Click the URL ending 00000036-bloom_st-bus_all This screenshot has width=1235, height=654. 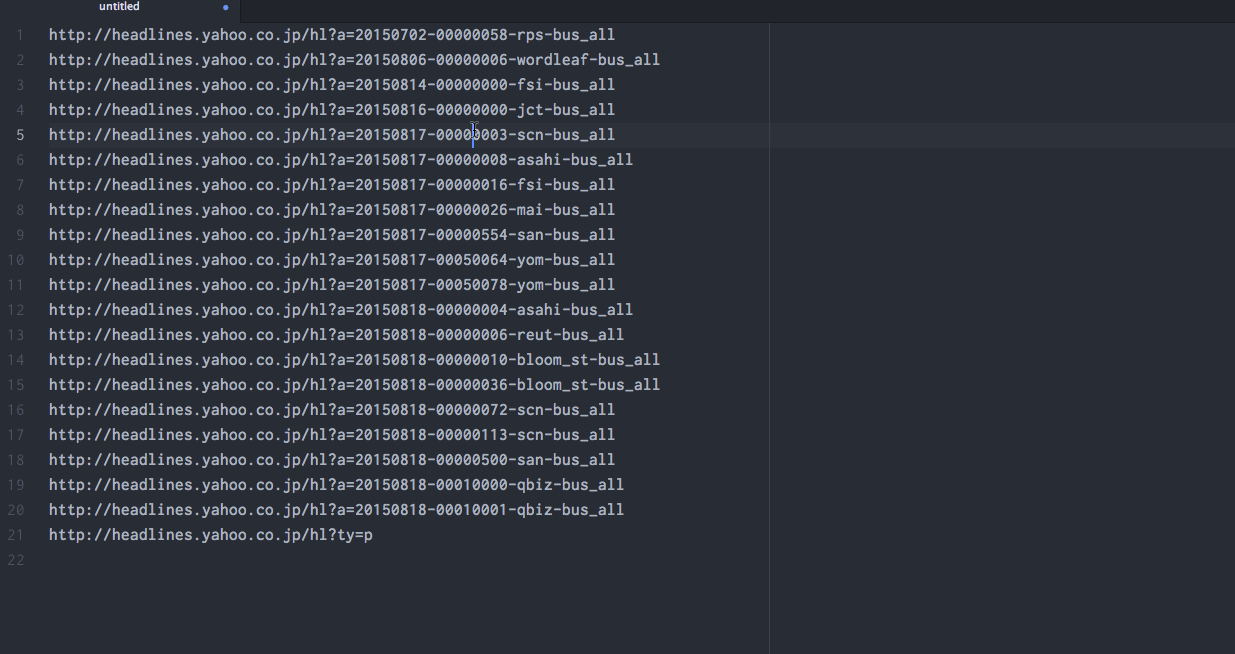(354, 385)
